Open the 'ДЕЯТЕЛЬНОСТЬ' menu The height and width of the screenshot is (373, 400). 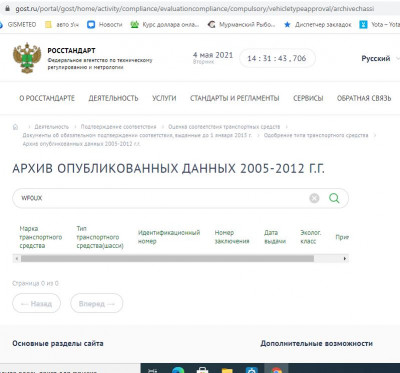[113, 98]
